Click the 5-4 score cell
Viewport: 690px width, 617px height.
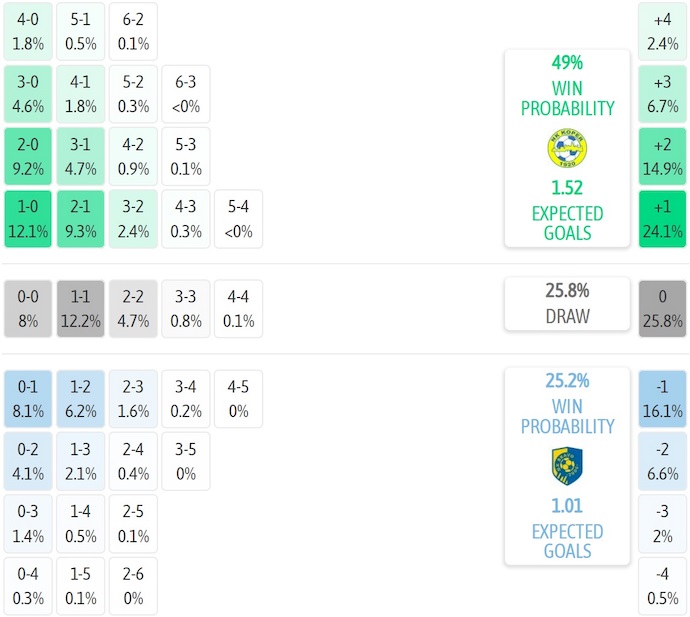238,219
